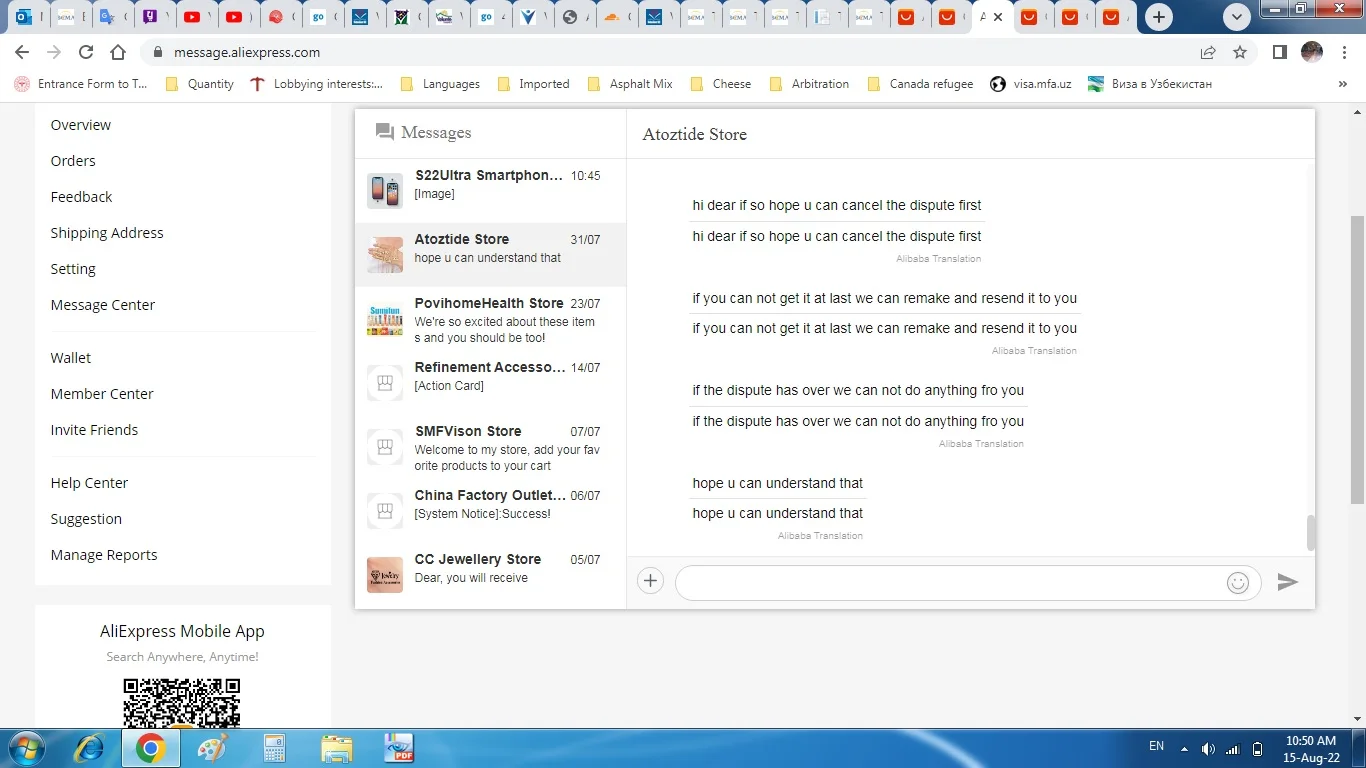Open Feedback in the account sidebar
Viewport: 1366px width, 768px height.
coord(81,197)
